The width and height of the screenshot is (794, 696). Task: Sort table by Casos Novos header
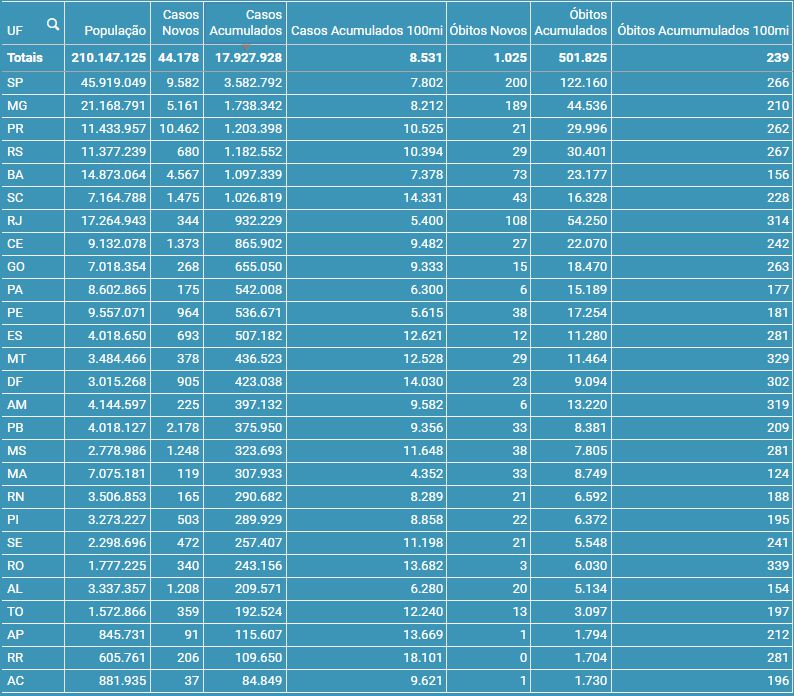(x=180, y=23)
